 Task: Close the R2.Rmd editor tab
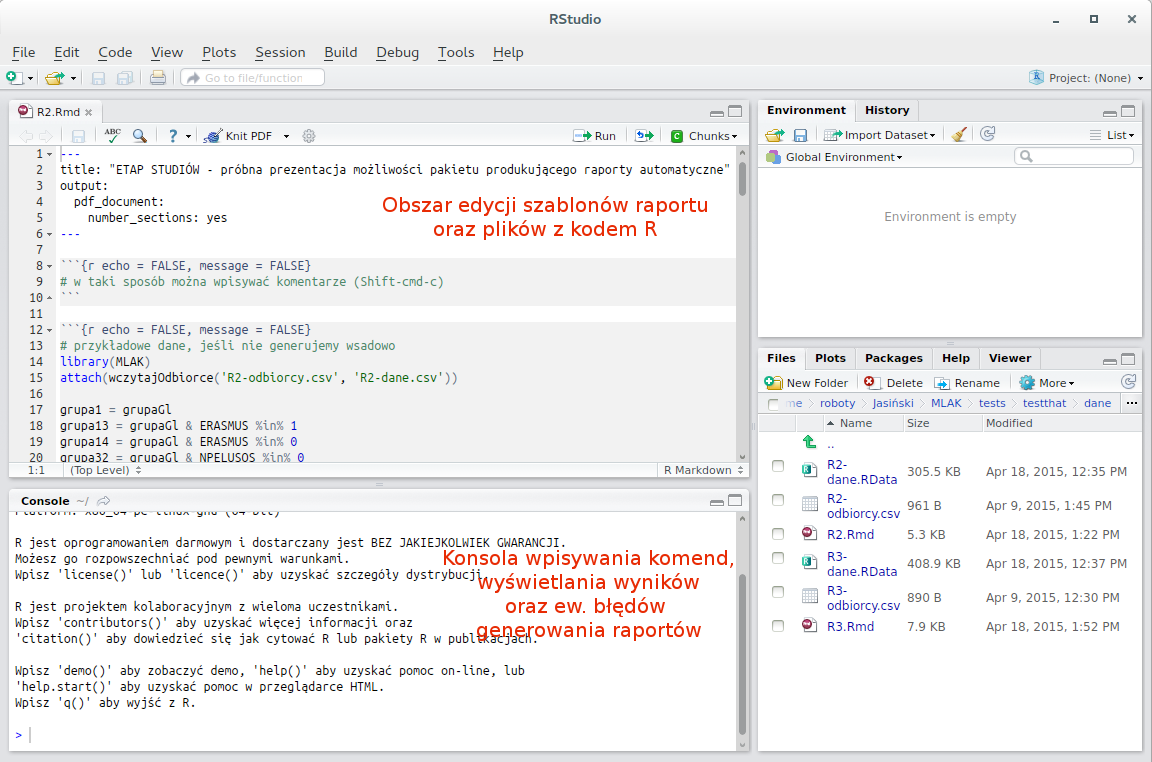[88, 112]
